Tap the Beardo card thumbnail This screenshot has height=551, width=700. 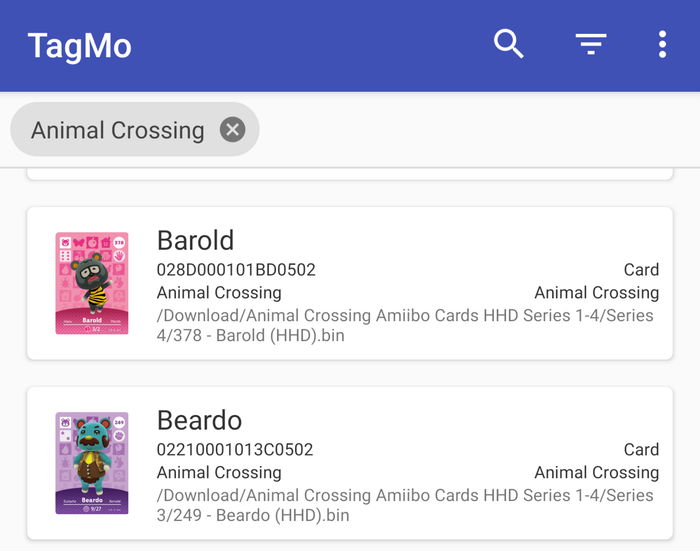[x=92, y=463]
